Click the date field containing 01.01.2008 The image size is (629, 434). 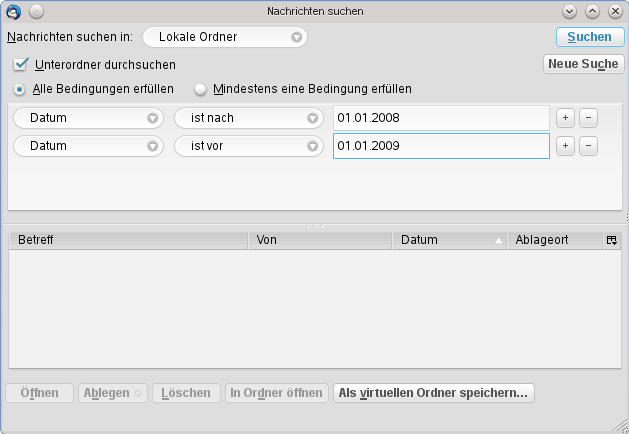point(441,118)
